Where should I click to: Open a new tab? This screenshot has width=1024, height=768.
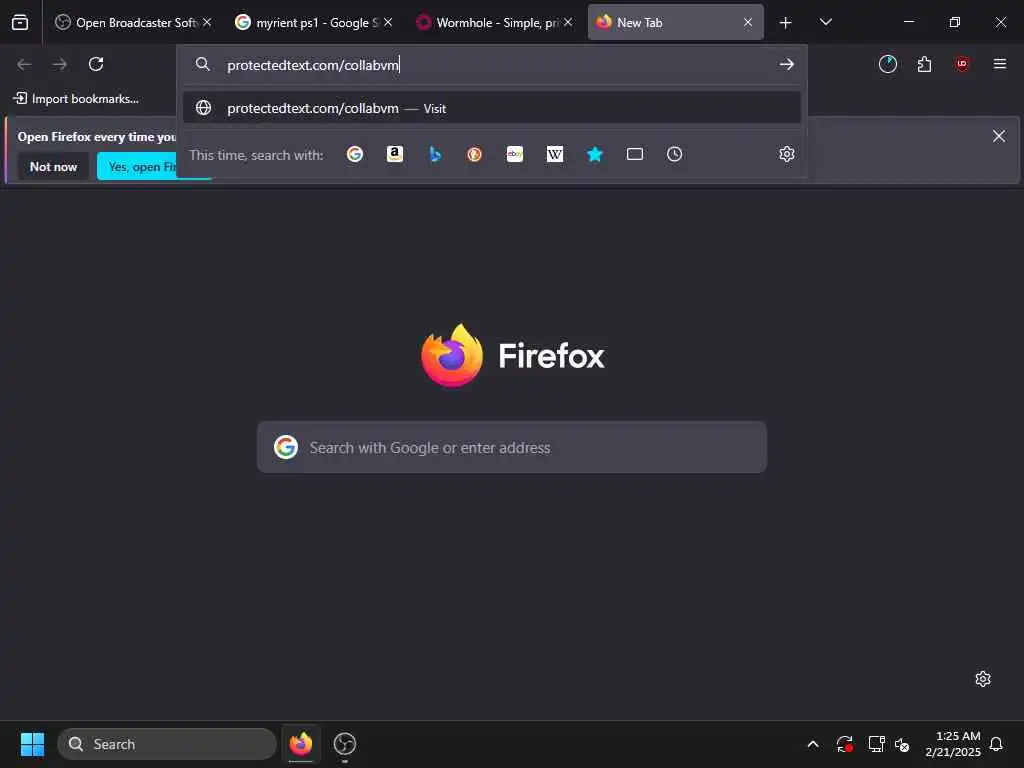click(x=785, y=23)
